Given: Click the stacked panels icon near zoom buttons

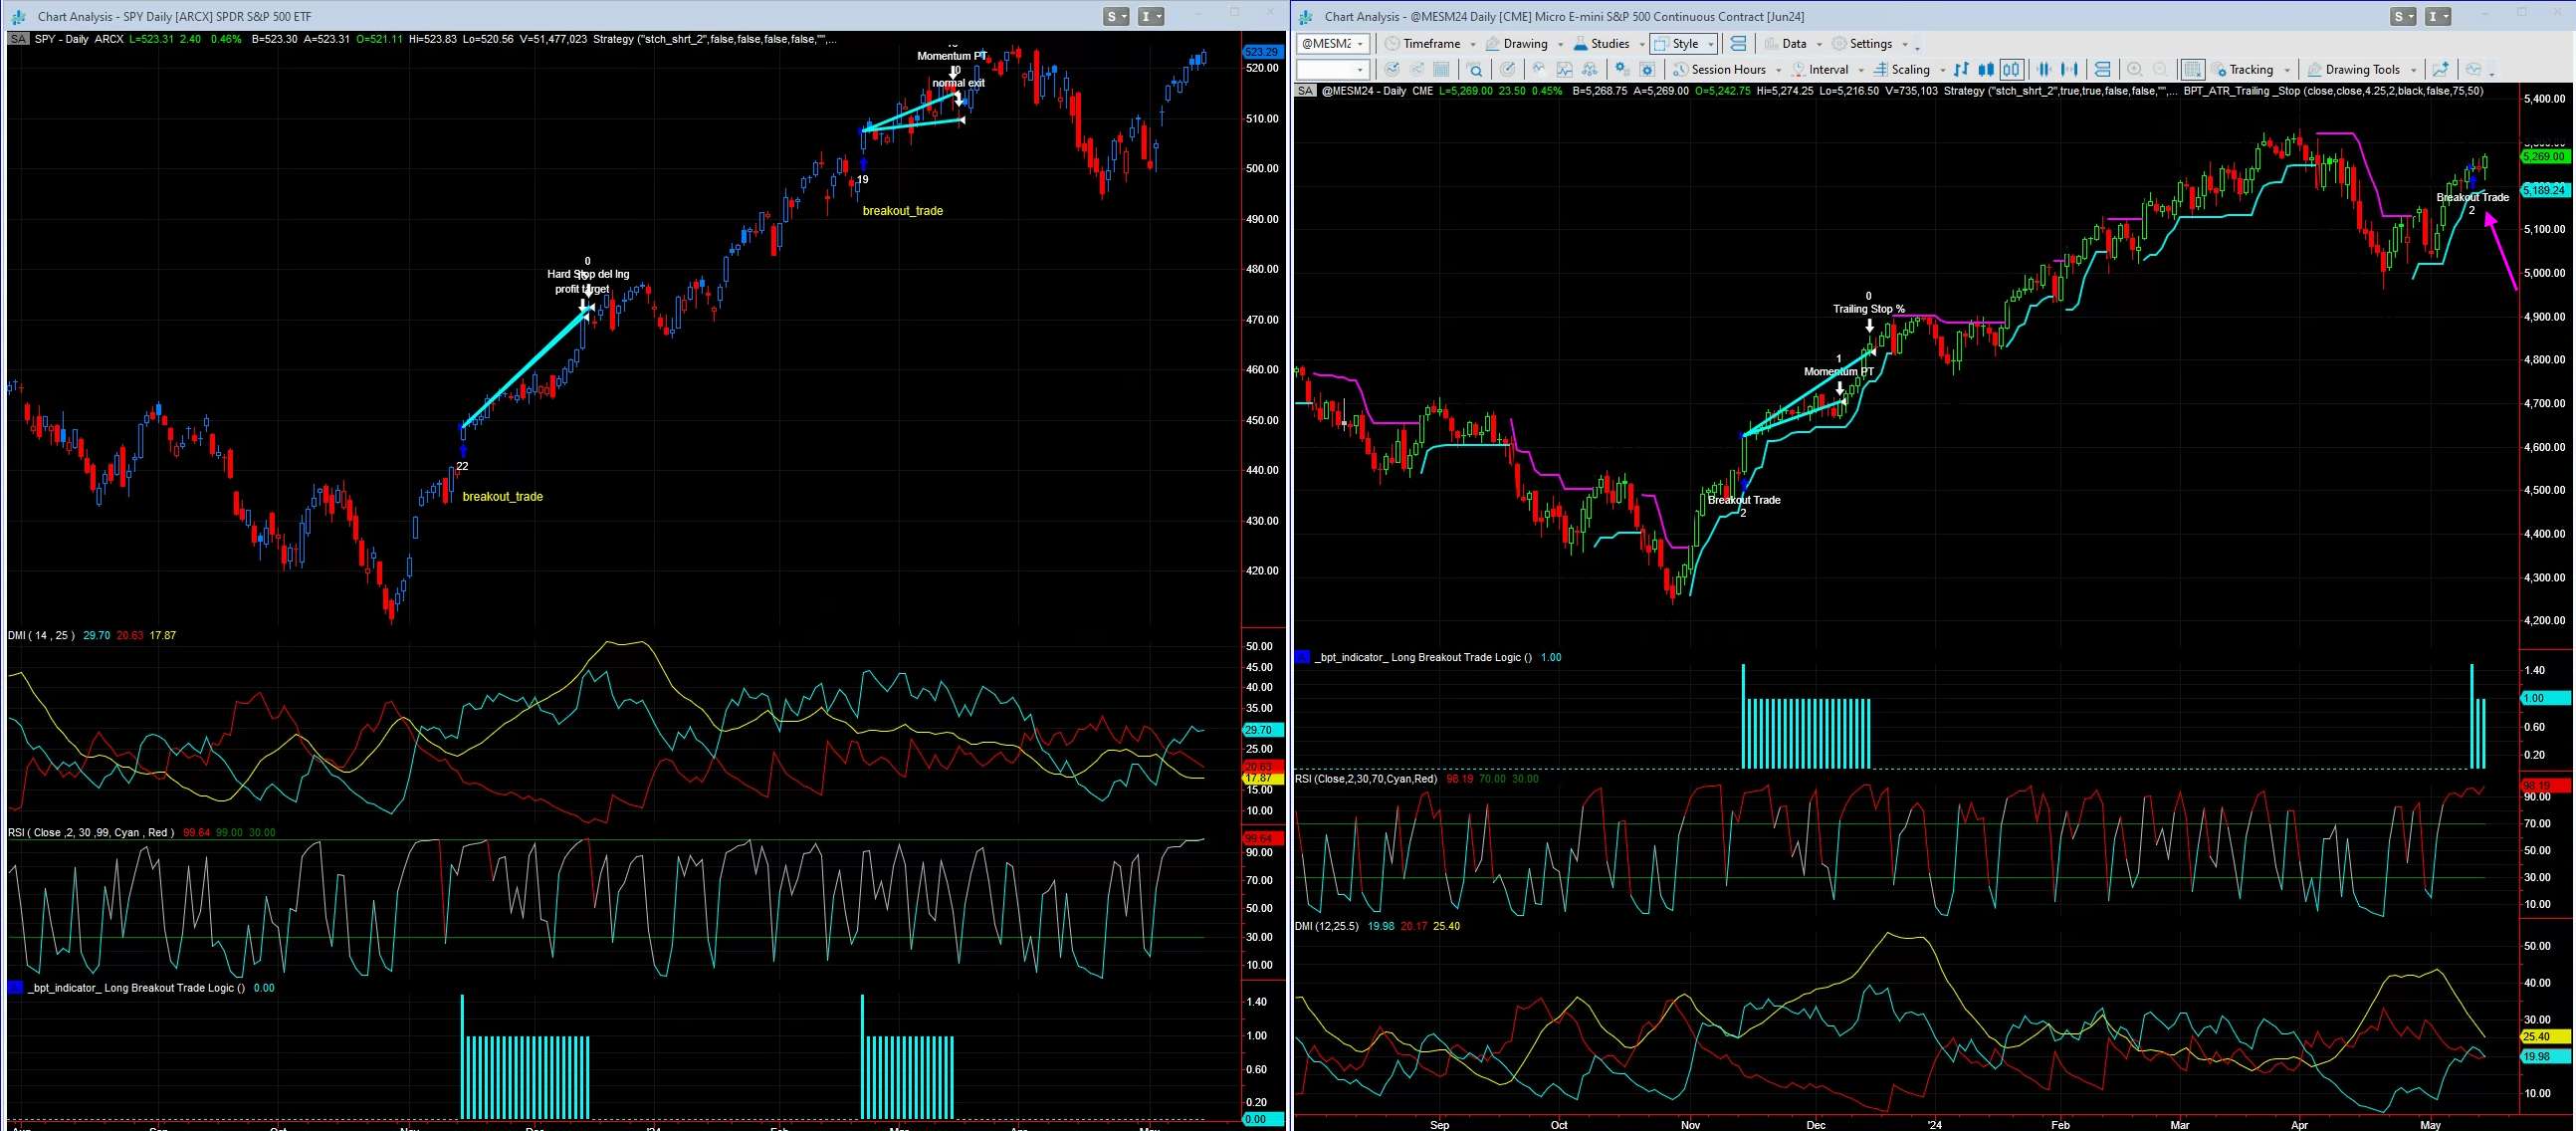Looking at the screenshot, I should click(x=2102, y=69).
